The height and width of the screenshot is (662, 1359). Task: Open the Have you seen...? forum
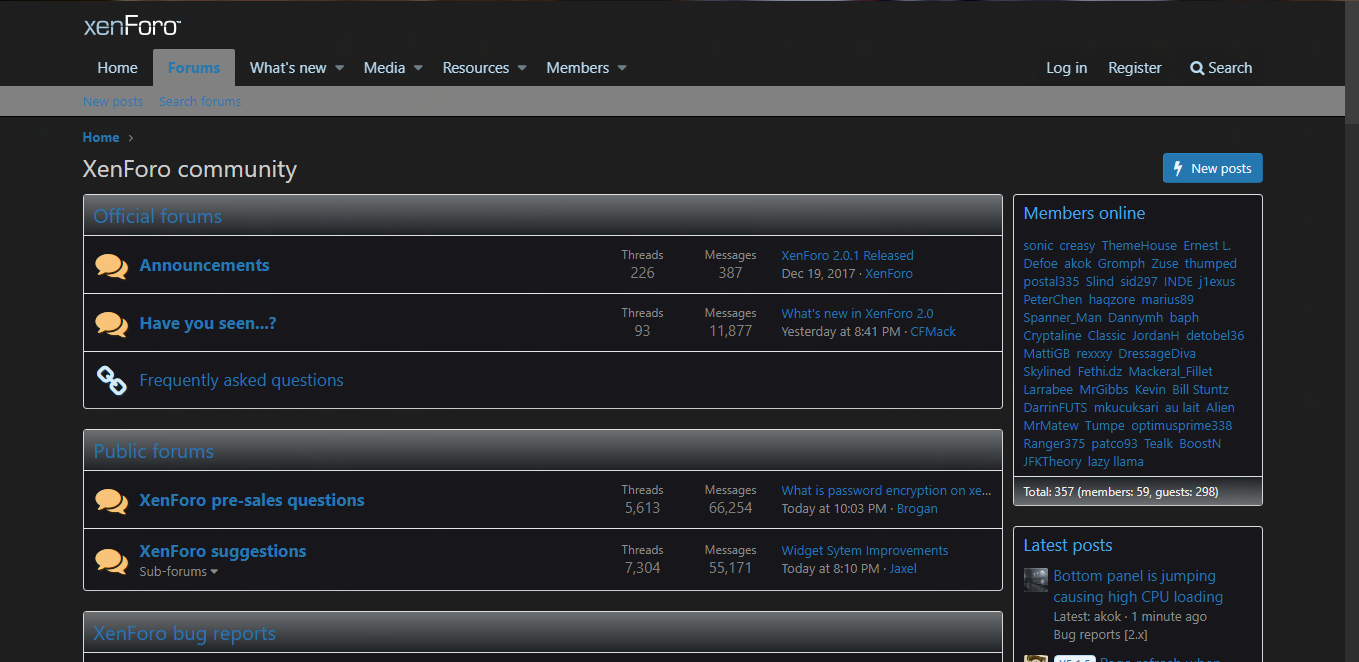(x=208, y=323)
